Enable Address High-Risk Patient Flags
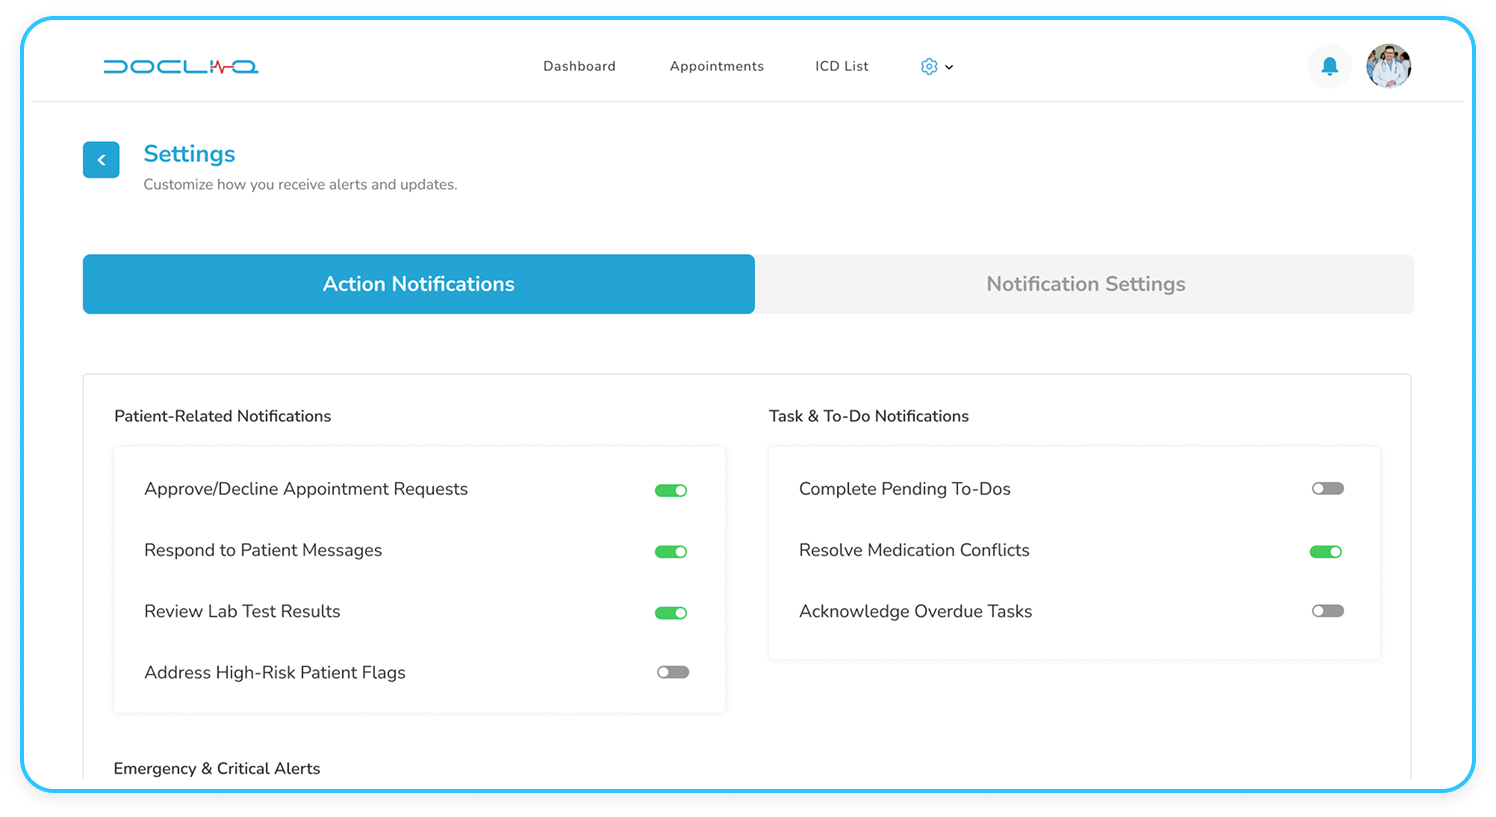Screen dimensions: 1496x817 (672, 671)
